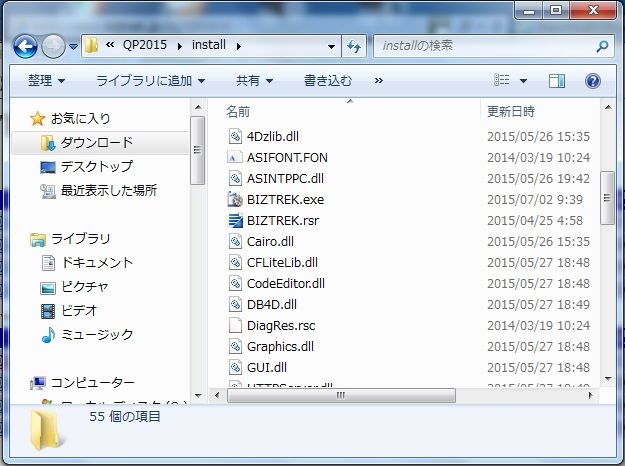Select the DB4D.dll file
Screen dimensions: 625x466
271,305
